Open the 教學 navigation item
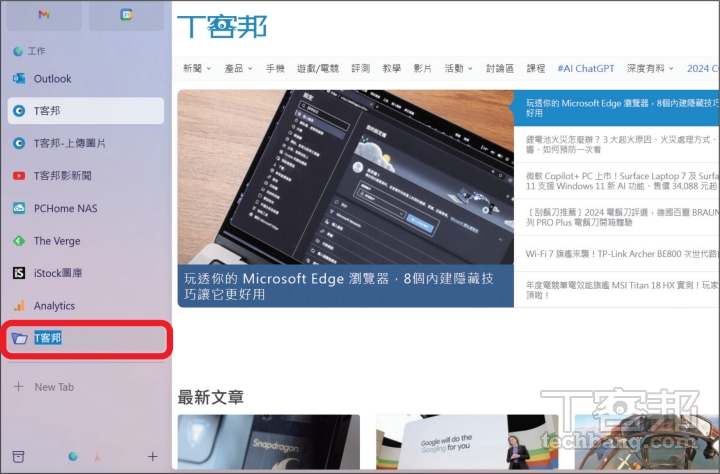 [392, 68]
